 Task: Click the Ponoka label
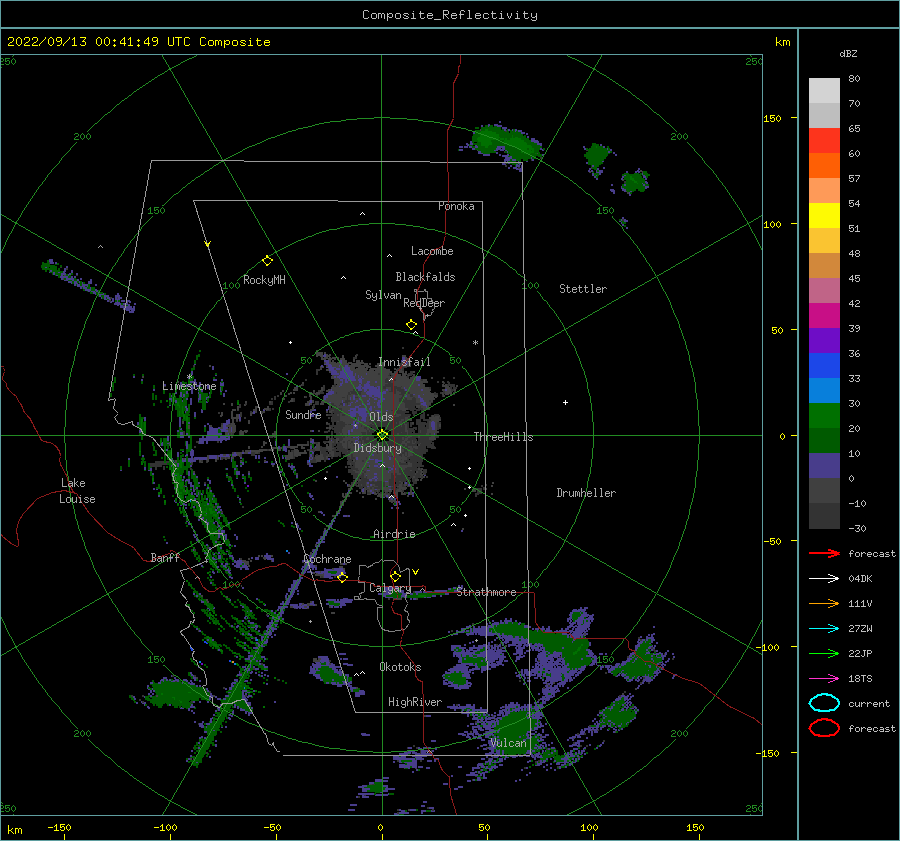click(456, 206)
